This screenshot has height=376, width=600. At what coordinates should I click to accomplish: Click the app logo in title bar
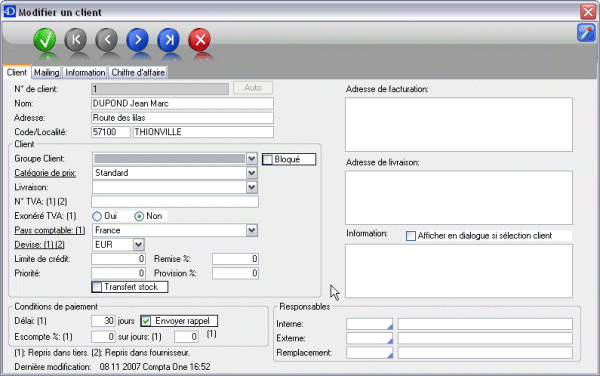(9, 11)
